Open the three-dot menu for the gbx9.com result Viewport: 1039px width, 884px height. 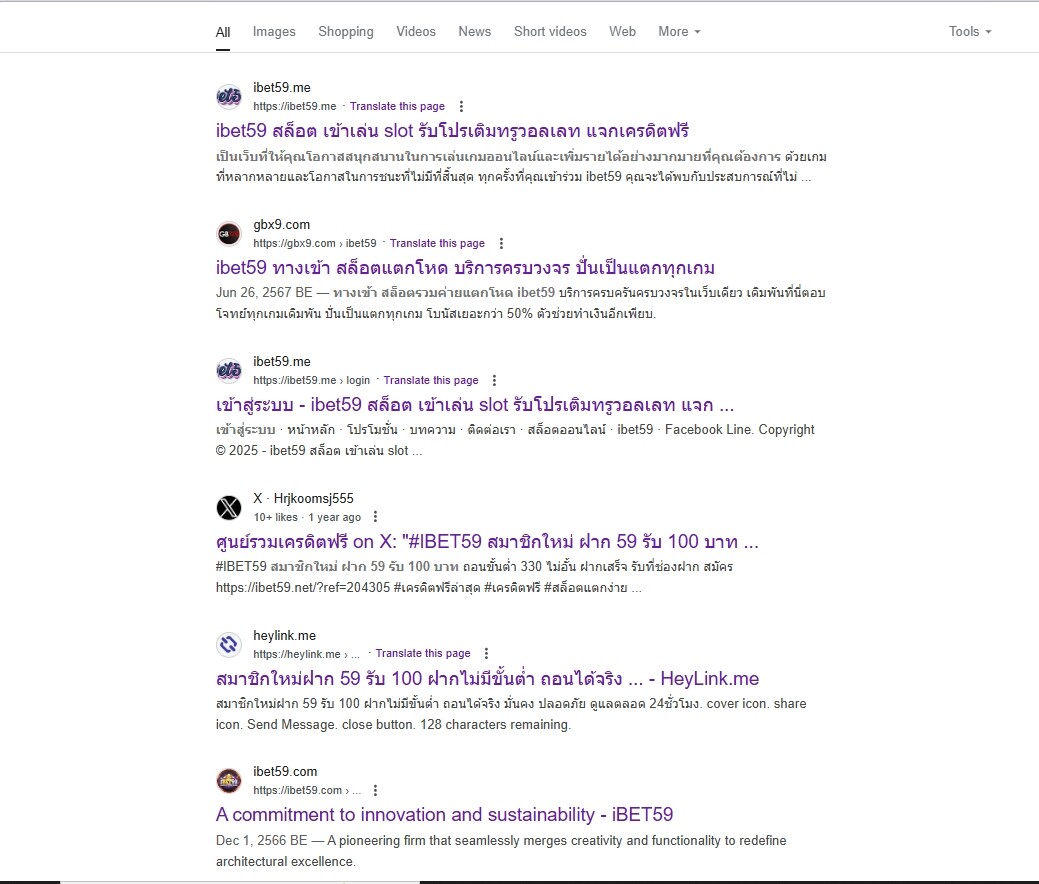tap(501, 243)
